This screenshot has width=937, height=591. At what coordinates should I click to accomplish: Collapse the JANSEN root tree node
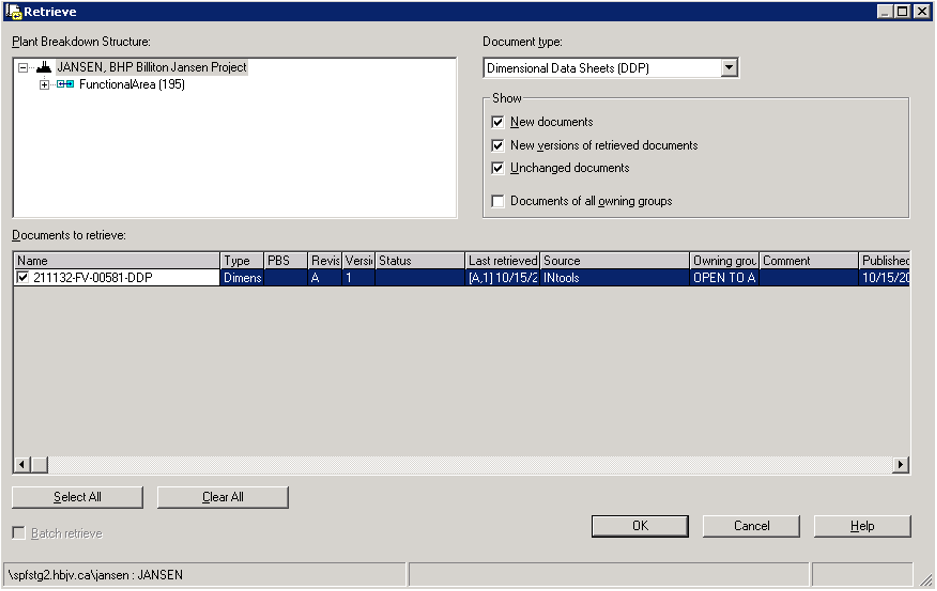click(23, 68)
